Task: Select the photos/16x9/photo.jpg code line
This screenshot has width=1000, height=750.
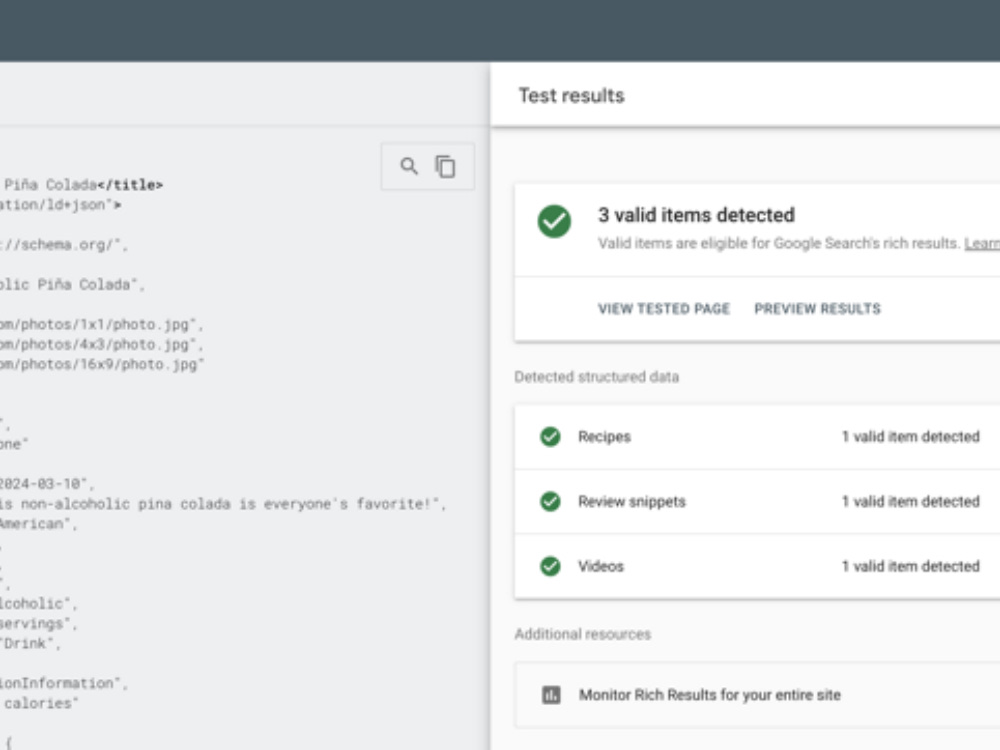Action: coord(102,364)
